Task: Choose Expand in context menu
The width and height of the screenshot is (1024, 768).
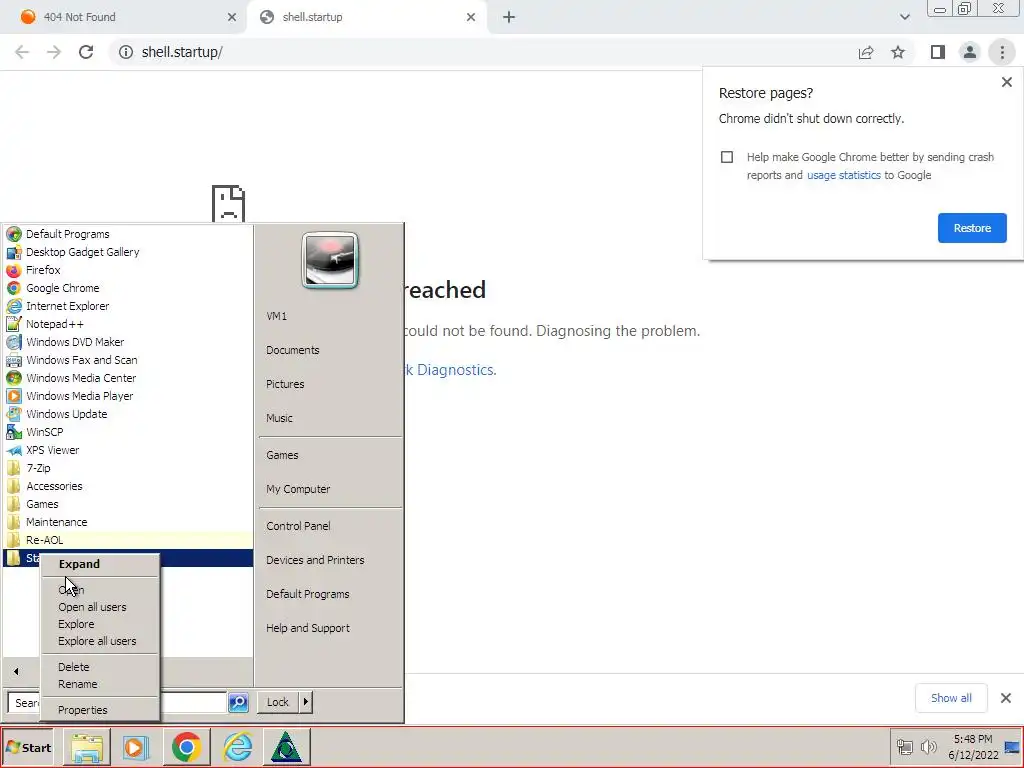Action: [100, 564]
